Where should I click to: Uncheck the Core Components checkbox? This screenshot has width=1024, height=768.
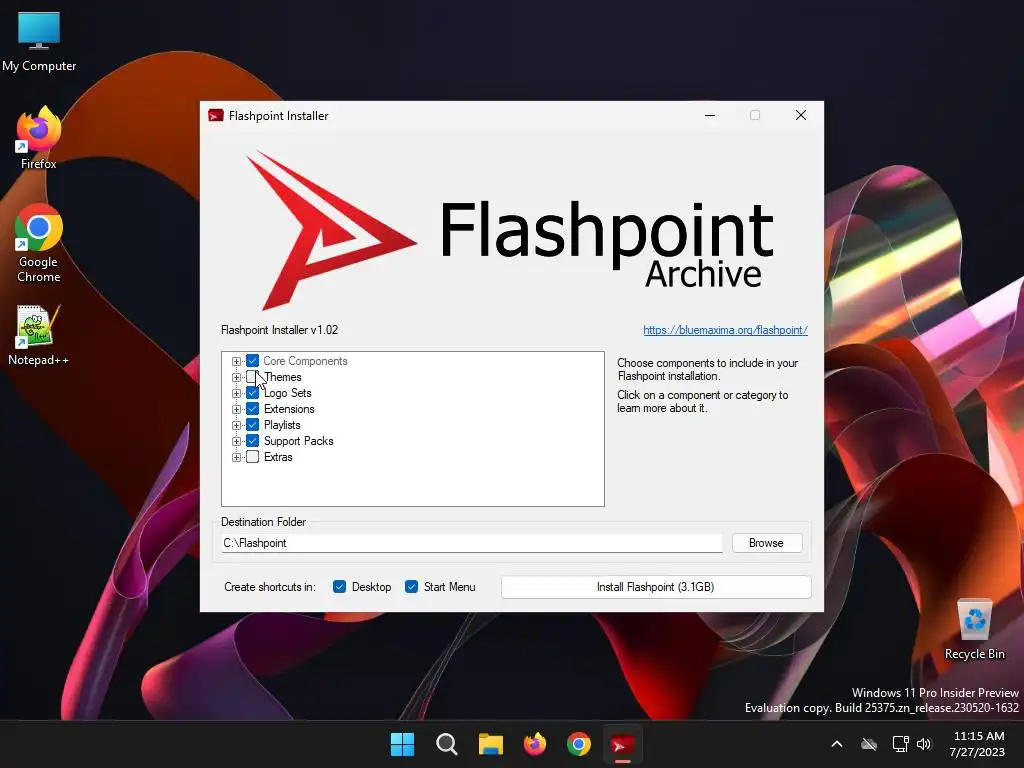253,361
